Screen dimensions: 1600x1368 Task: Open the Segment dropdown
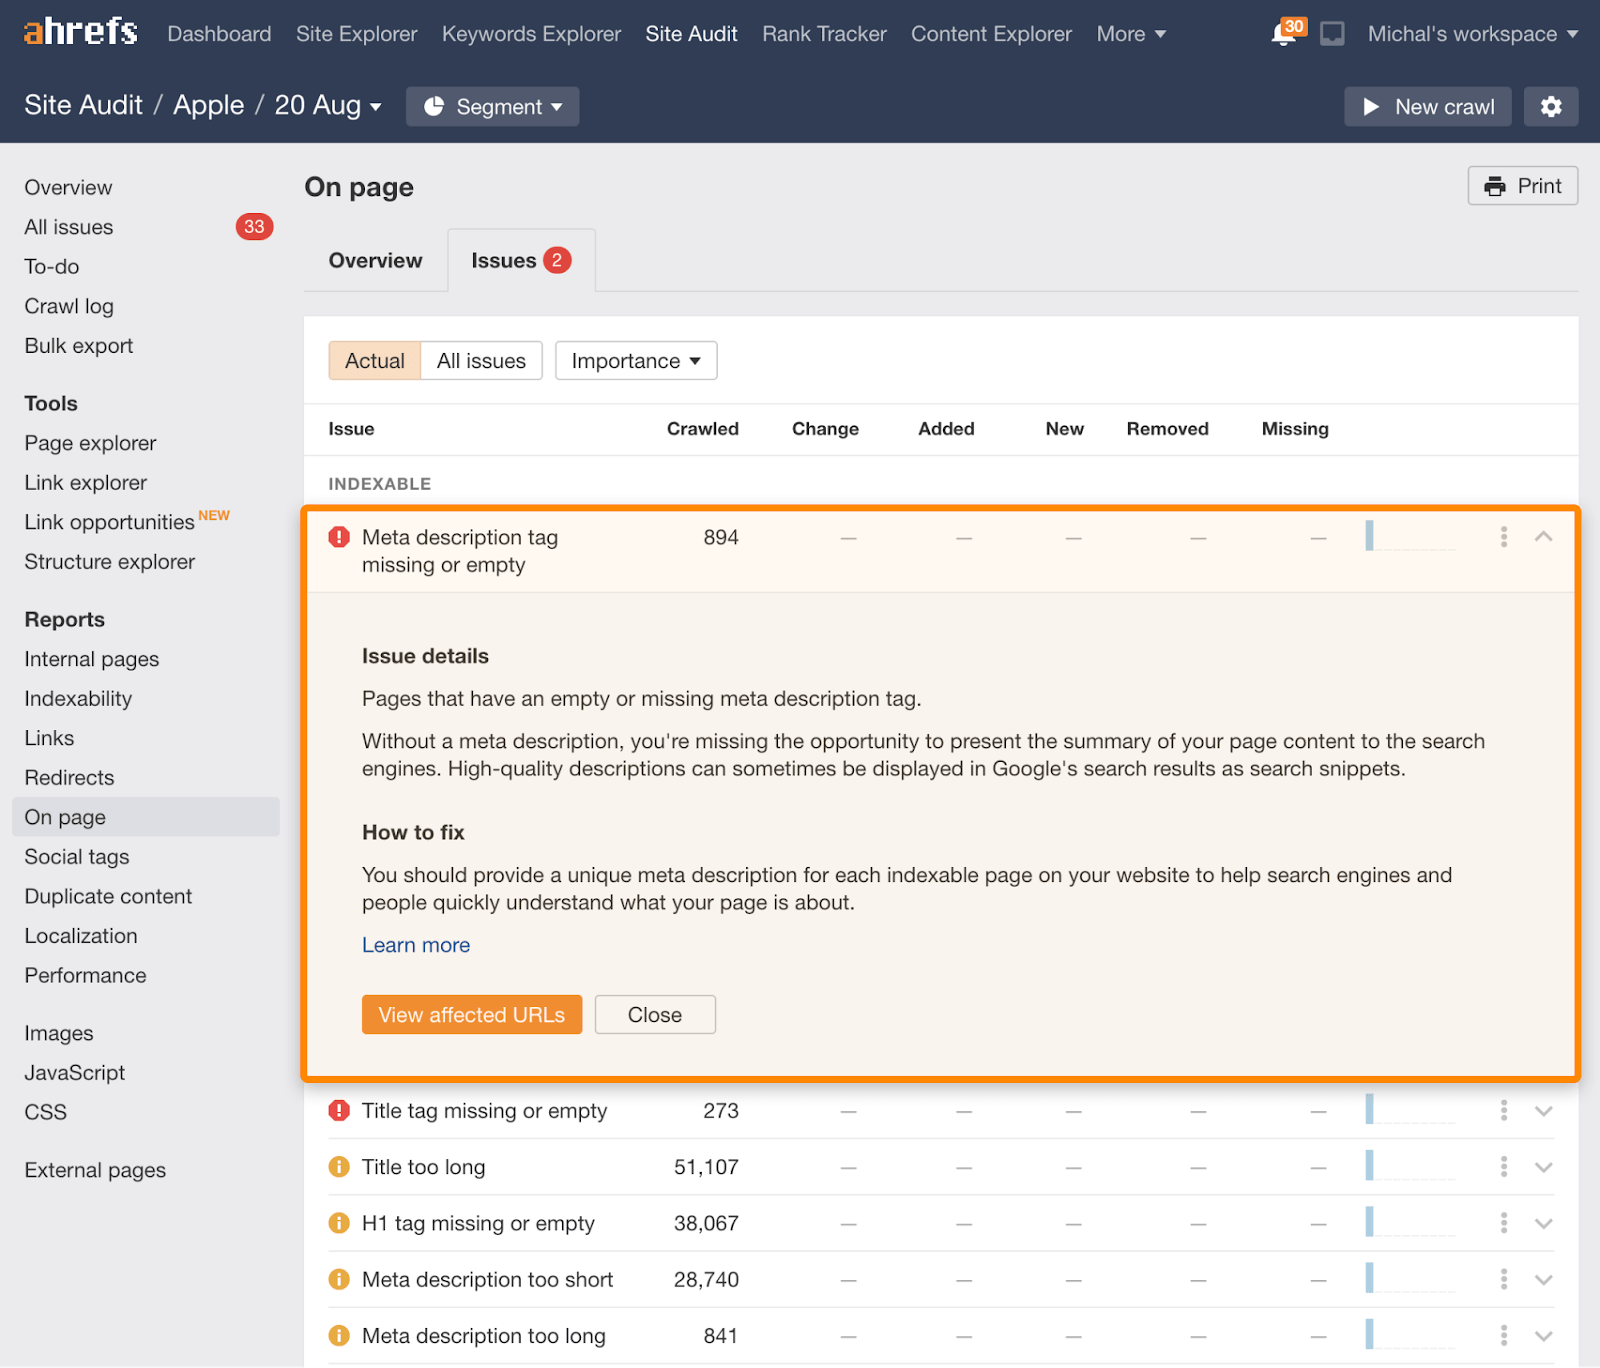click(x=492, y=107)
